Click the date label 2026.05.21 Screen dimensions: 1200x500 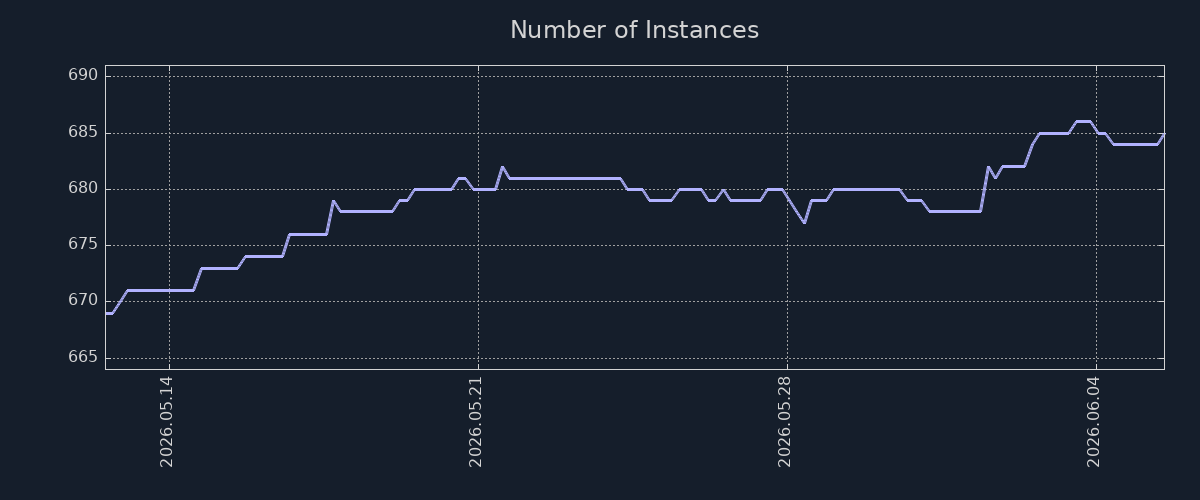point(477,422)
